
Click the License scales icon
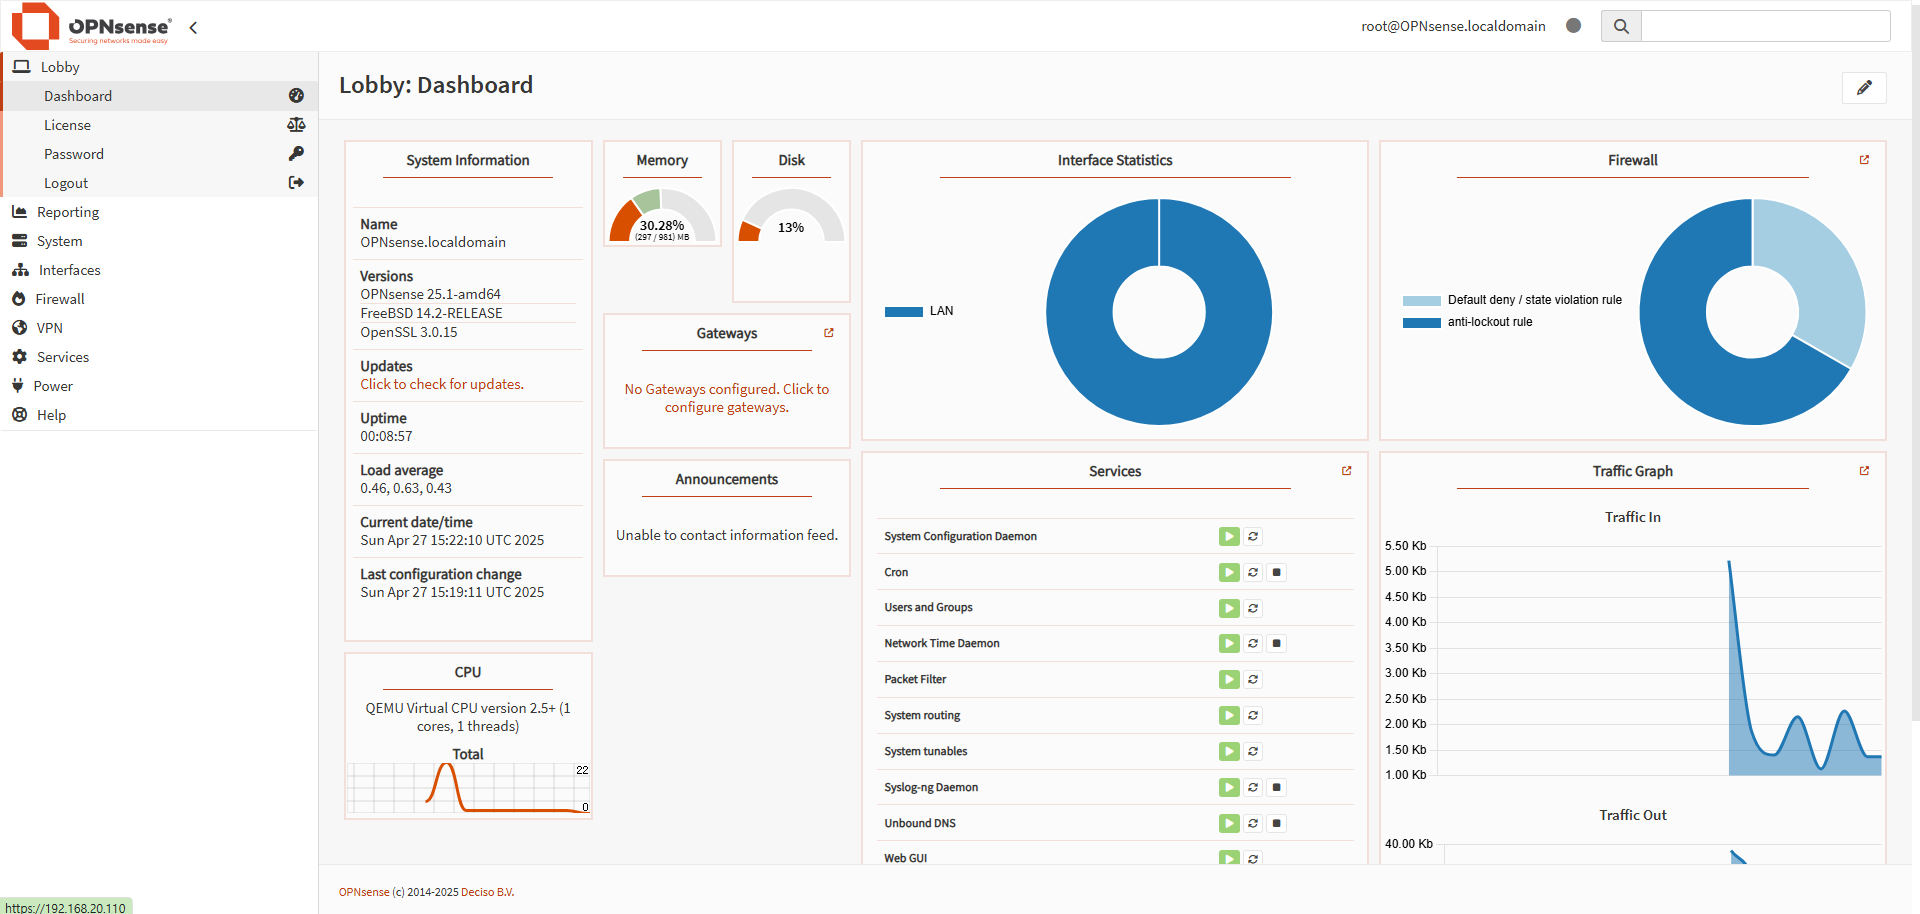coord(296,125)
